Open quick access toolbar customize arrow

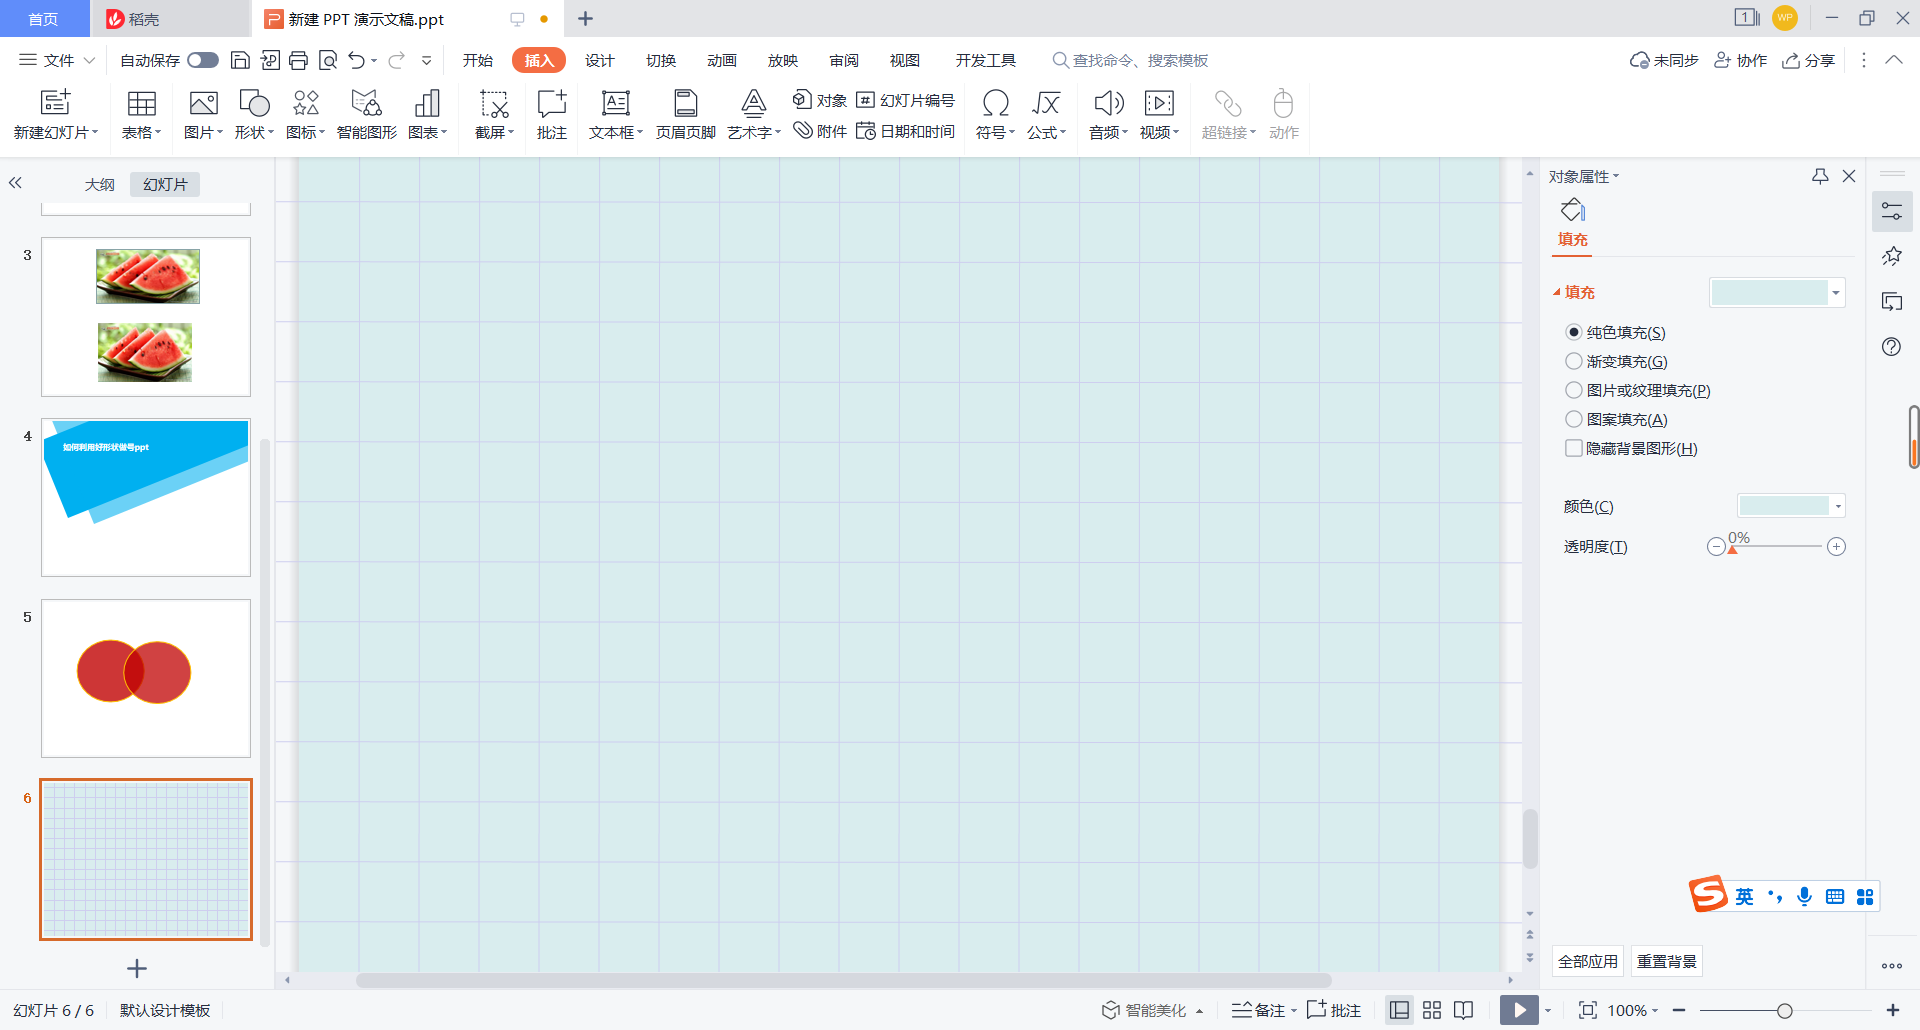[426, 60]
